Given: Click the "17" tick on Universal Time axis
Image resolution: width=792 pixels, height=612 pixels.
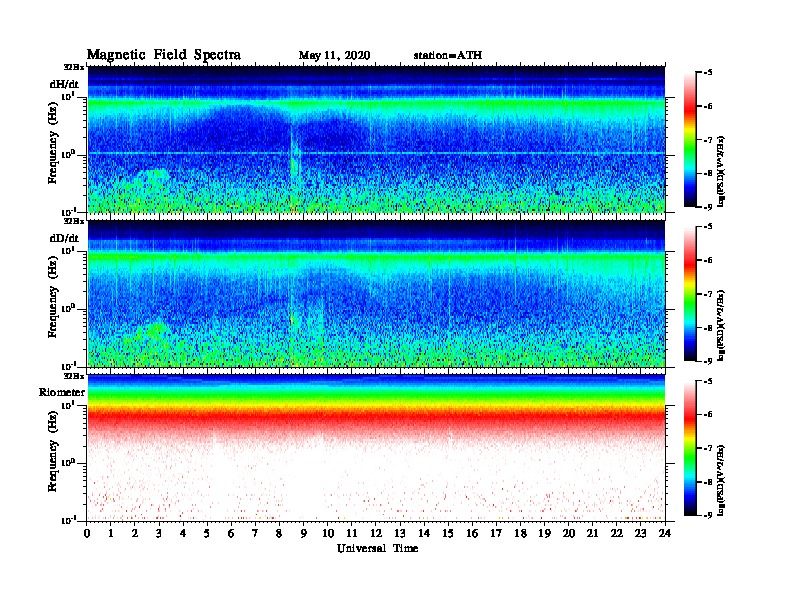Looking at the screenshot, I should click(x=497, y=533).
